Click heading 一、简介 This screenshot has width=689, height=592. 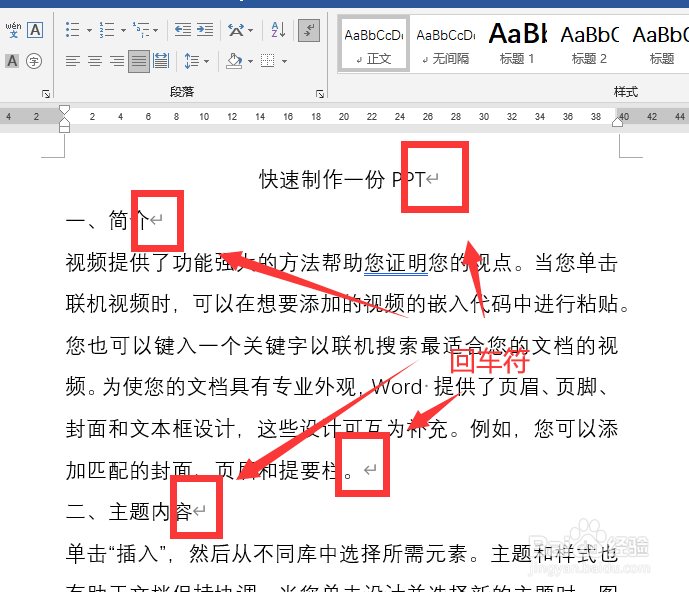[x=108, y=220]
